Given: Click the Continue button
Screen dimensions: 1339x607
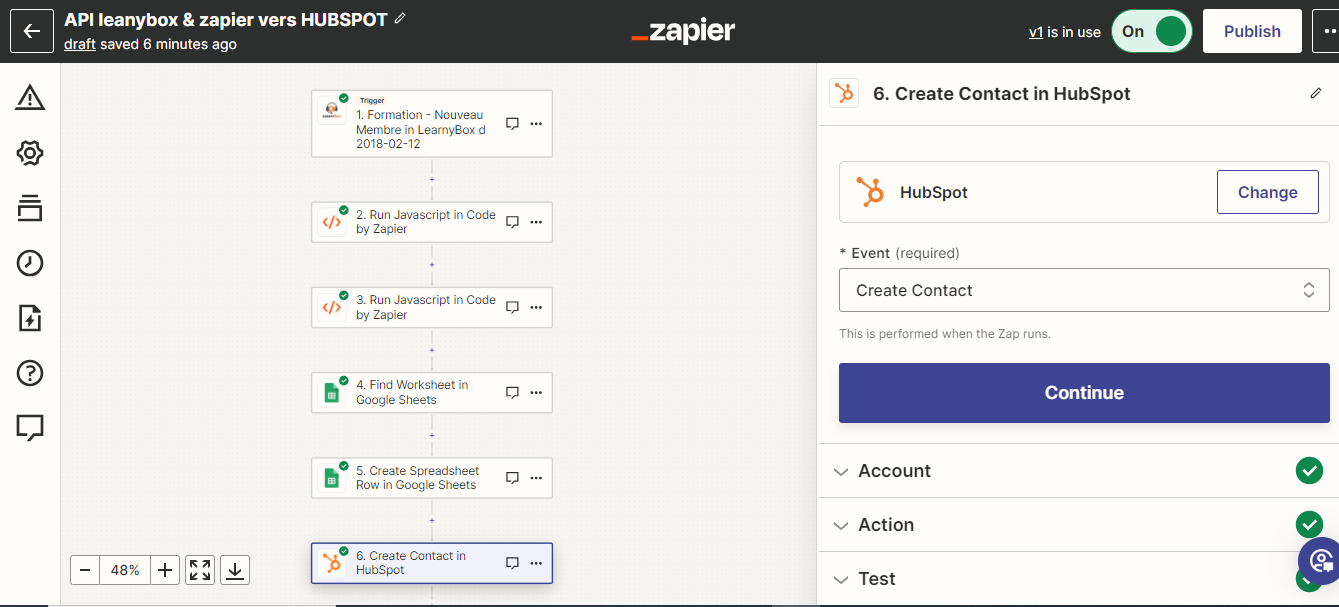Looking at the screenshot, I should tap(1084, 393).
